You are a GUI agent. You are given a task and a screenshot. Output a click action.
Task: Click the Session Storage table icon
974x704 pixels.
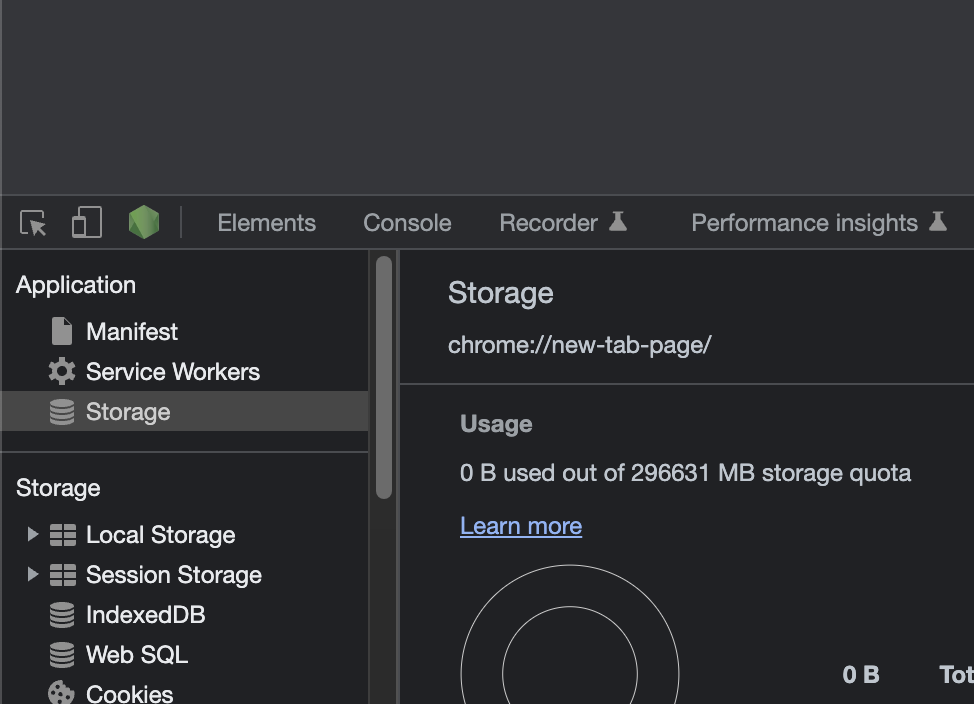tap(64, 574)
